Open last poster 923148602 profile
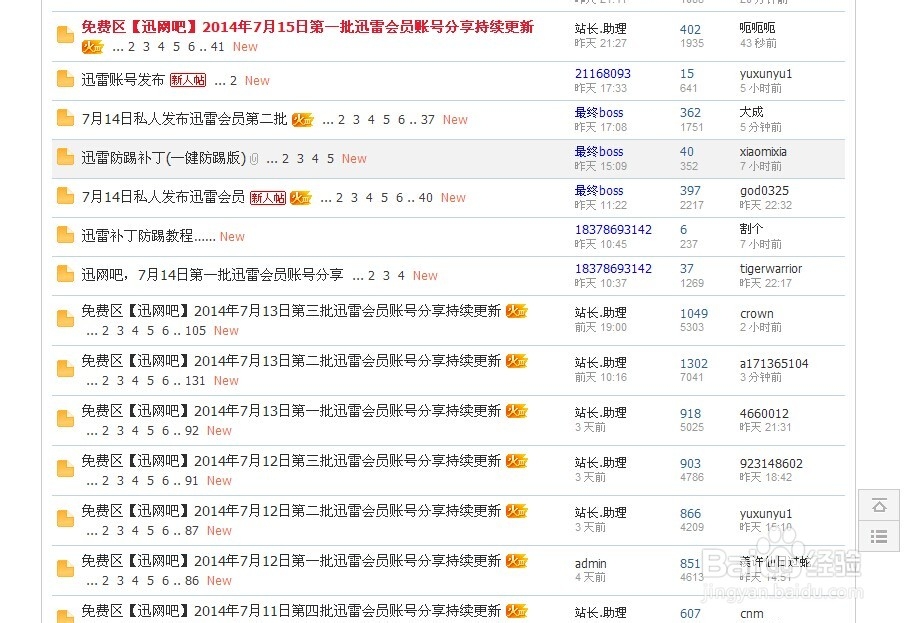This screenshot has height=623, width=914. [x=771, y=464]
